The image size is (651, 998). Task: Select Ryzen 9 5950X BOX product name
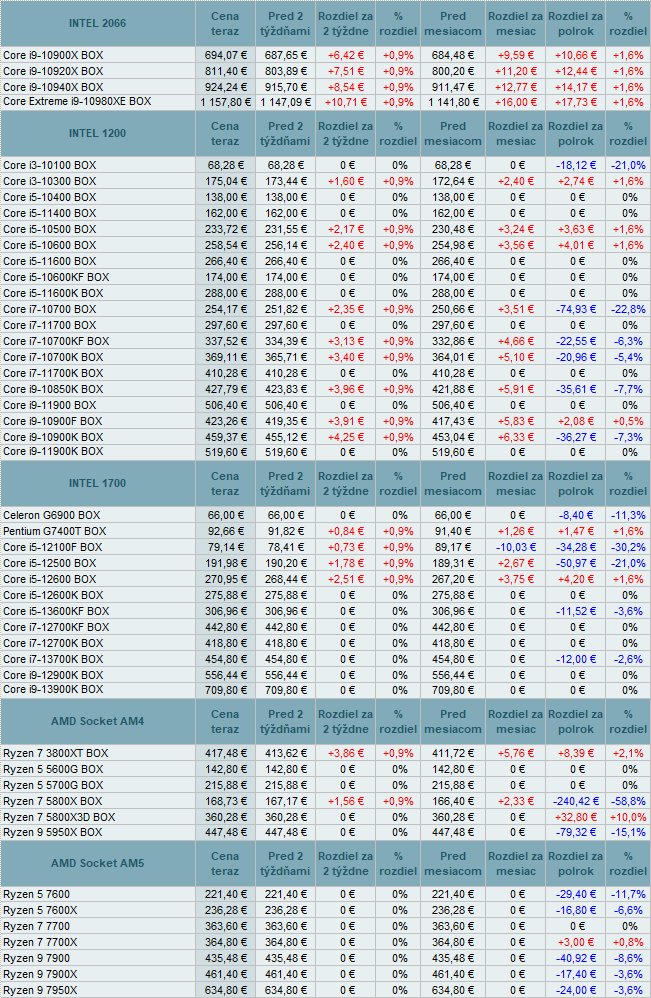coord(52,833)
